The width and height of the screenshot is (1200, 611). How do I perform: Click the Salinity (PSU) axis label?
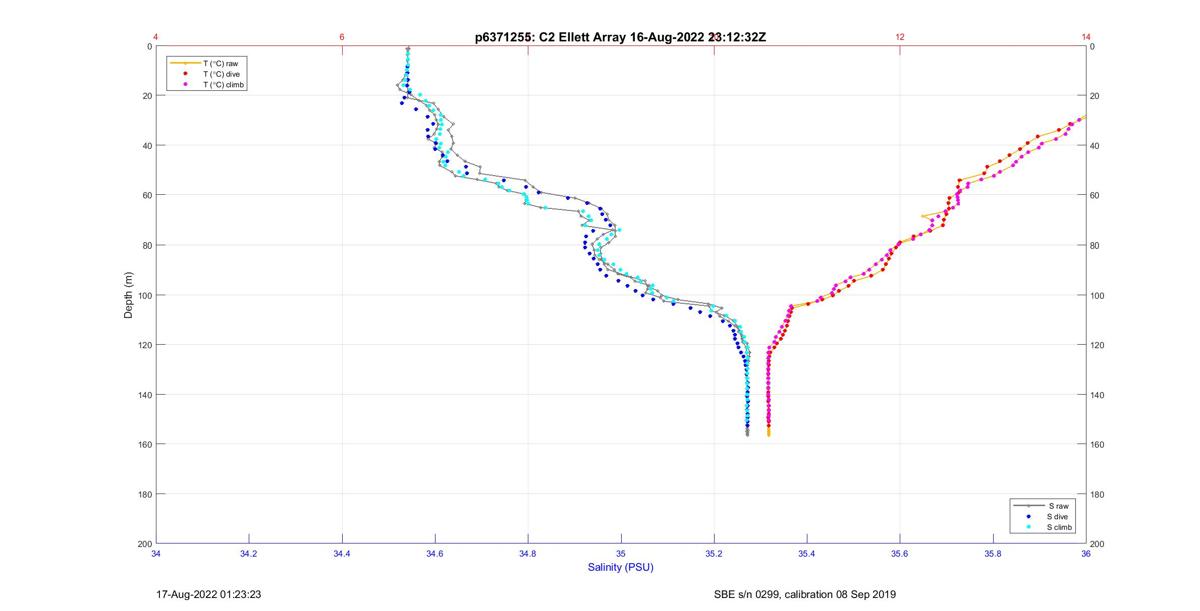coord(621,567)
